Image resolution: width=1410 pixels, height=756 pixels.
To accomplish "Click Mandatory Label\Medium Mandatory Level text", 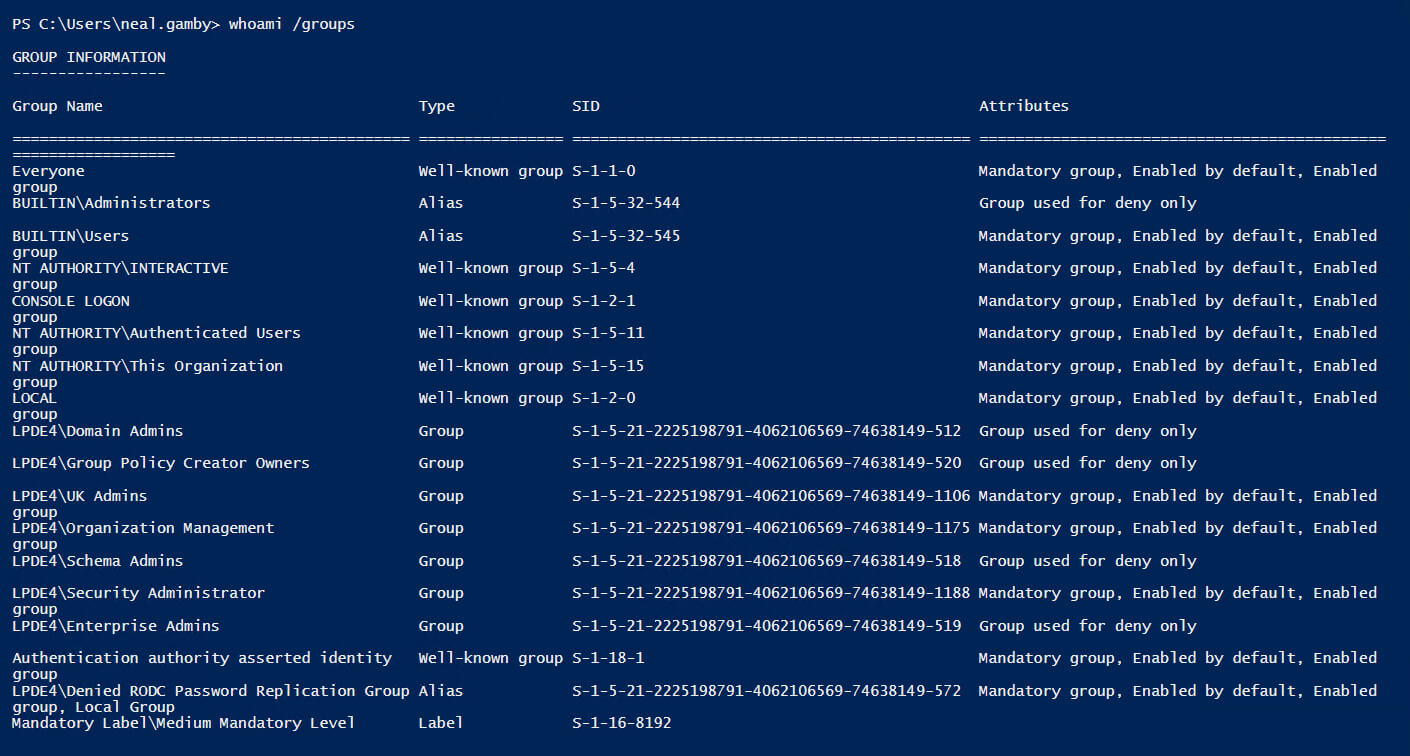I will coord(183,723).
